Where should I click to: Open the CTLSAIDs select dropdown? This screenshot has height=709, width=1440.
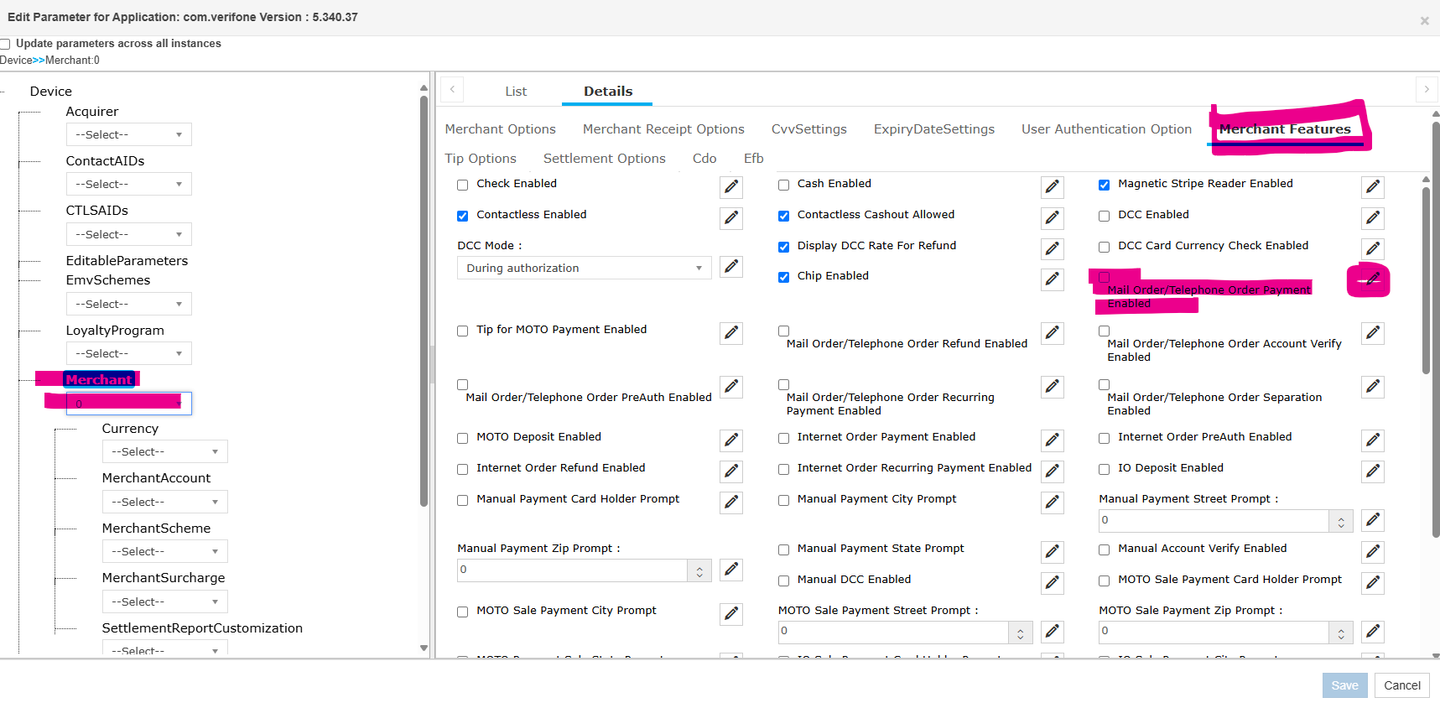[129, 234]
